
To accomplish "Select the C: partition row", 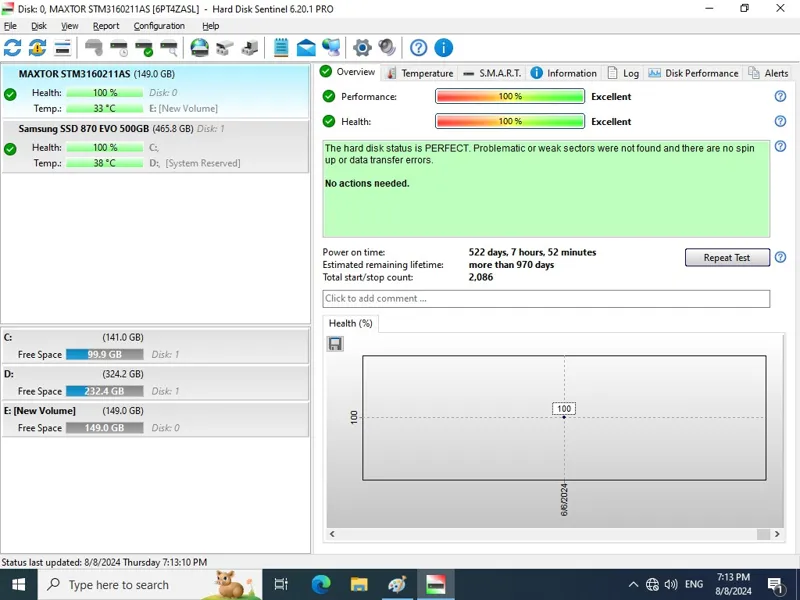I will [x=156, y=346].
